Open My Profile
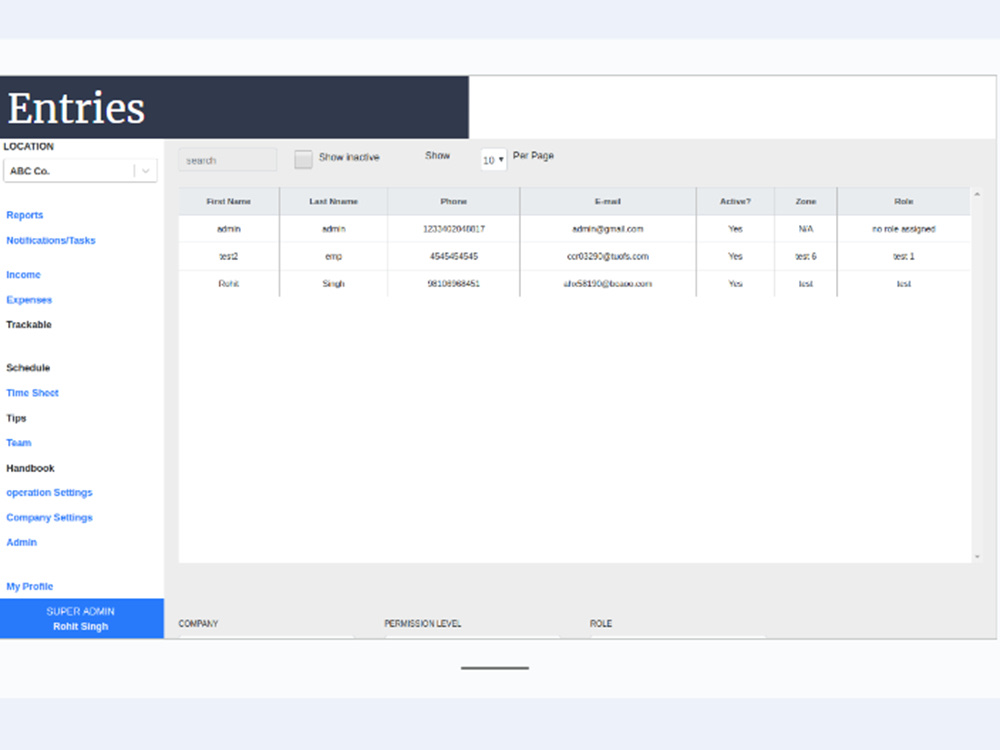Screen dimensions: 1000x750 pos(29,586)
